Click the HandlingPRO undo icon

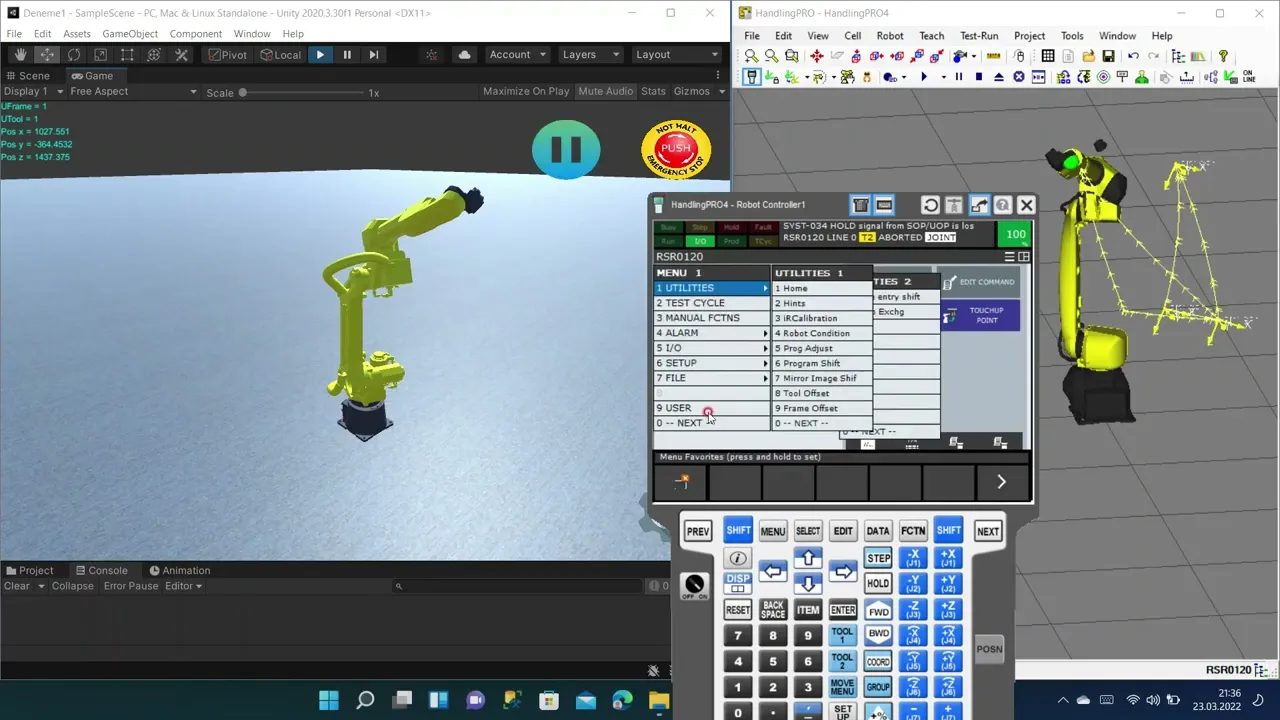click(1133, 56)
